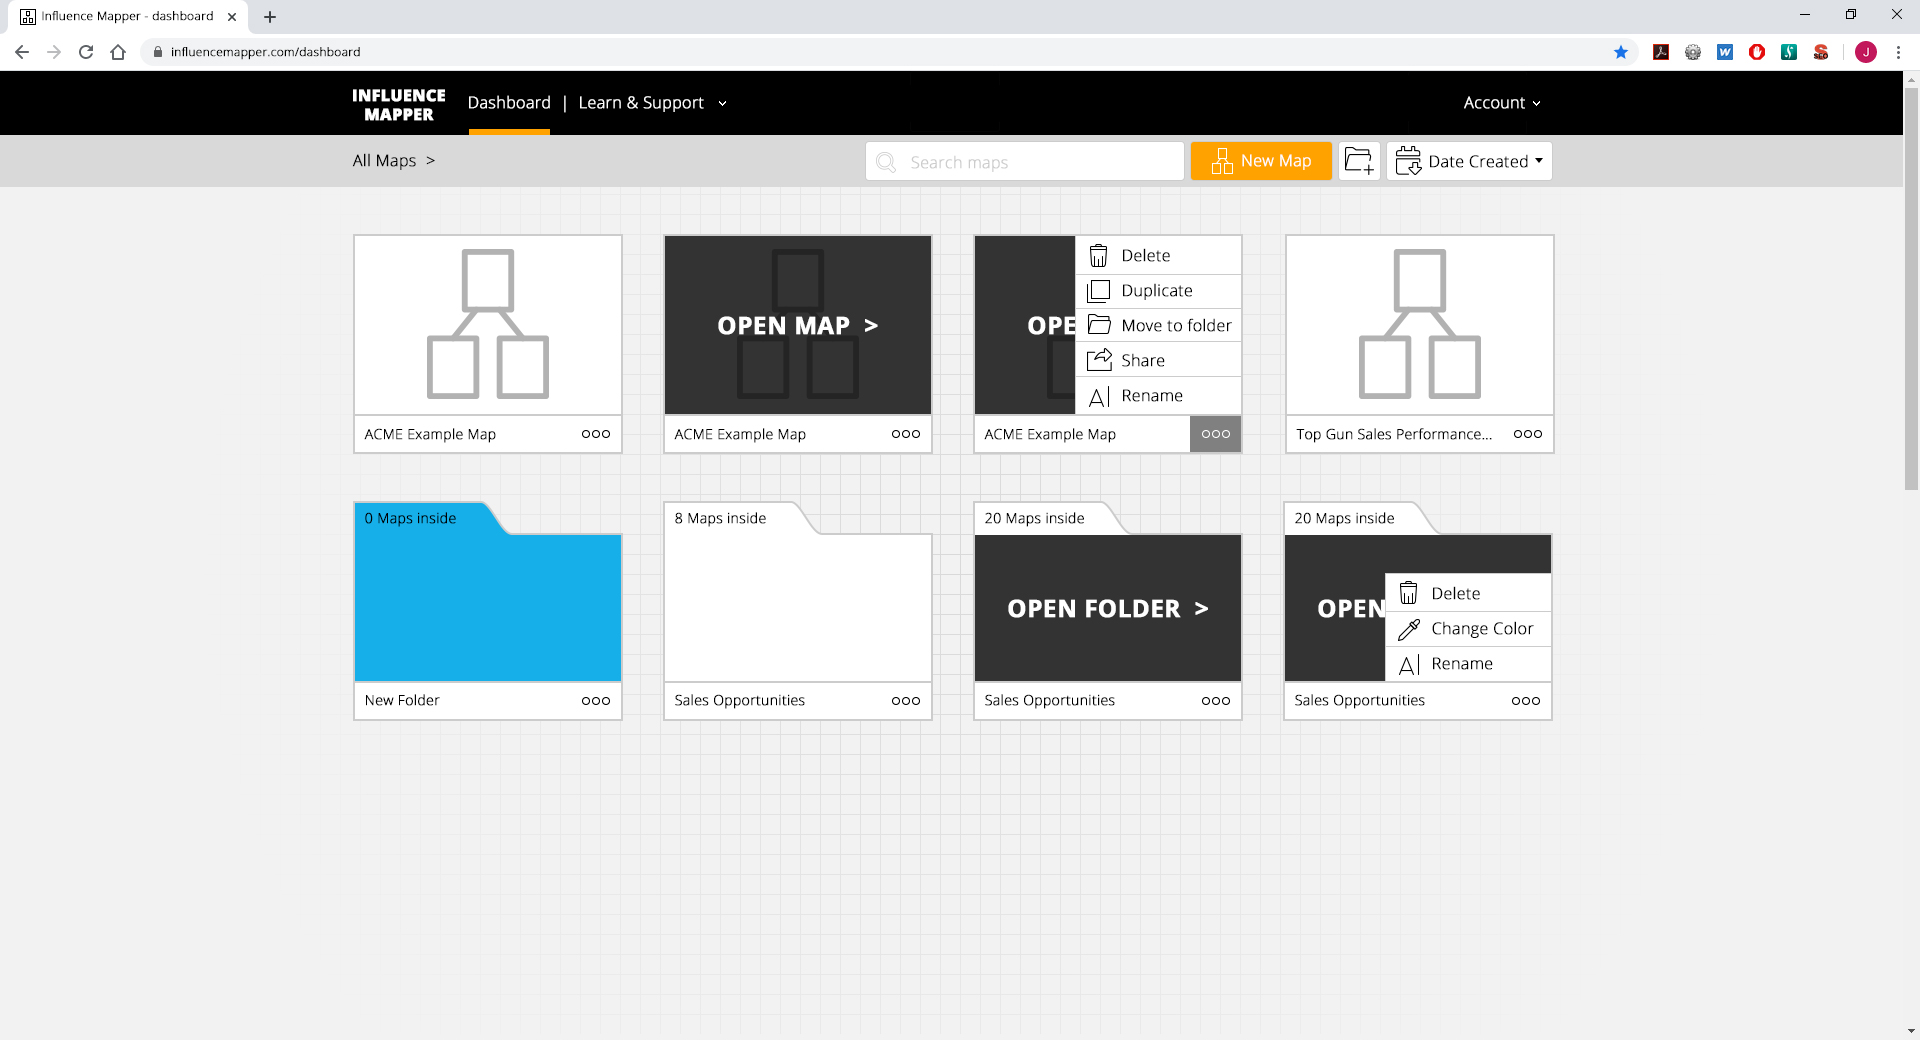Open the Chrome three-dot menu
This screenshot has width=1920, height=1040.
click(1898, 52)
